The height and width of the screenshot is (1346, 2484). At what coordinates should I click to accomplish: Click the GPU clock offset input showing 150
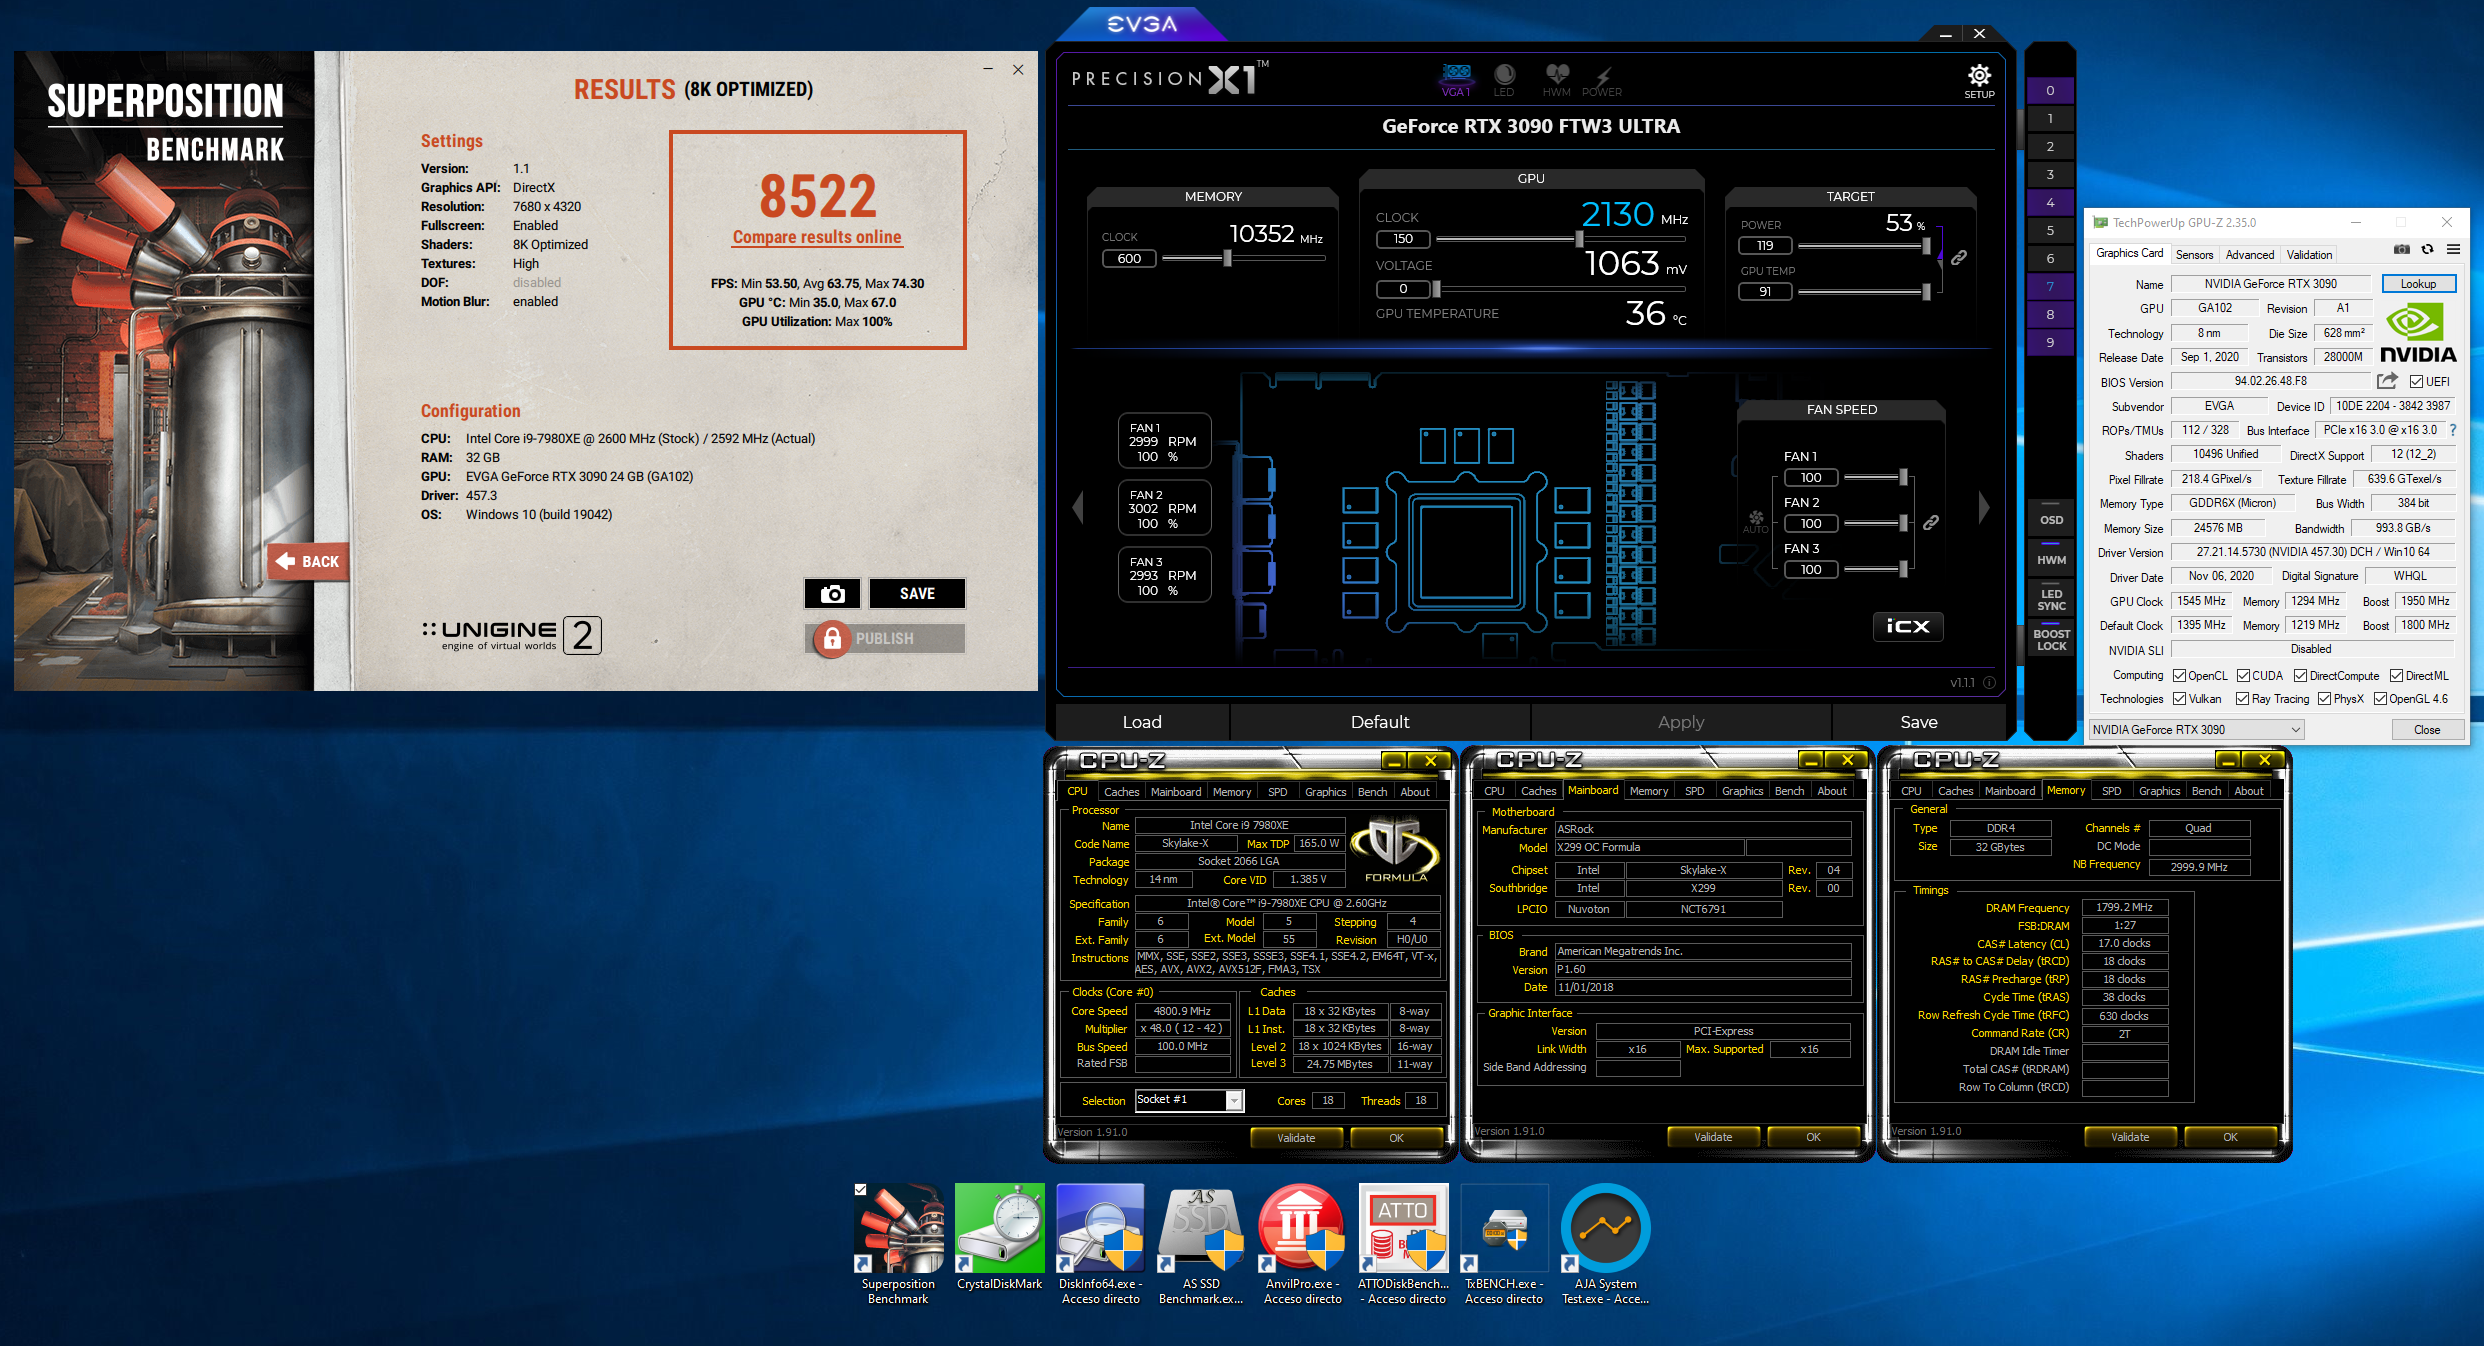click(1403, 239)
